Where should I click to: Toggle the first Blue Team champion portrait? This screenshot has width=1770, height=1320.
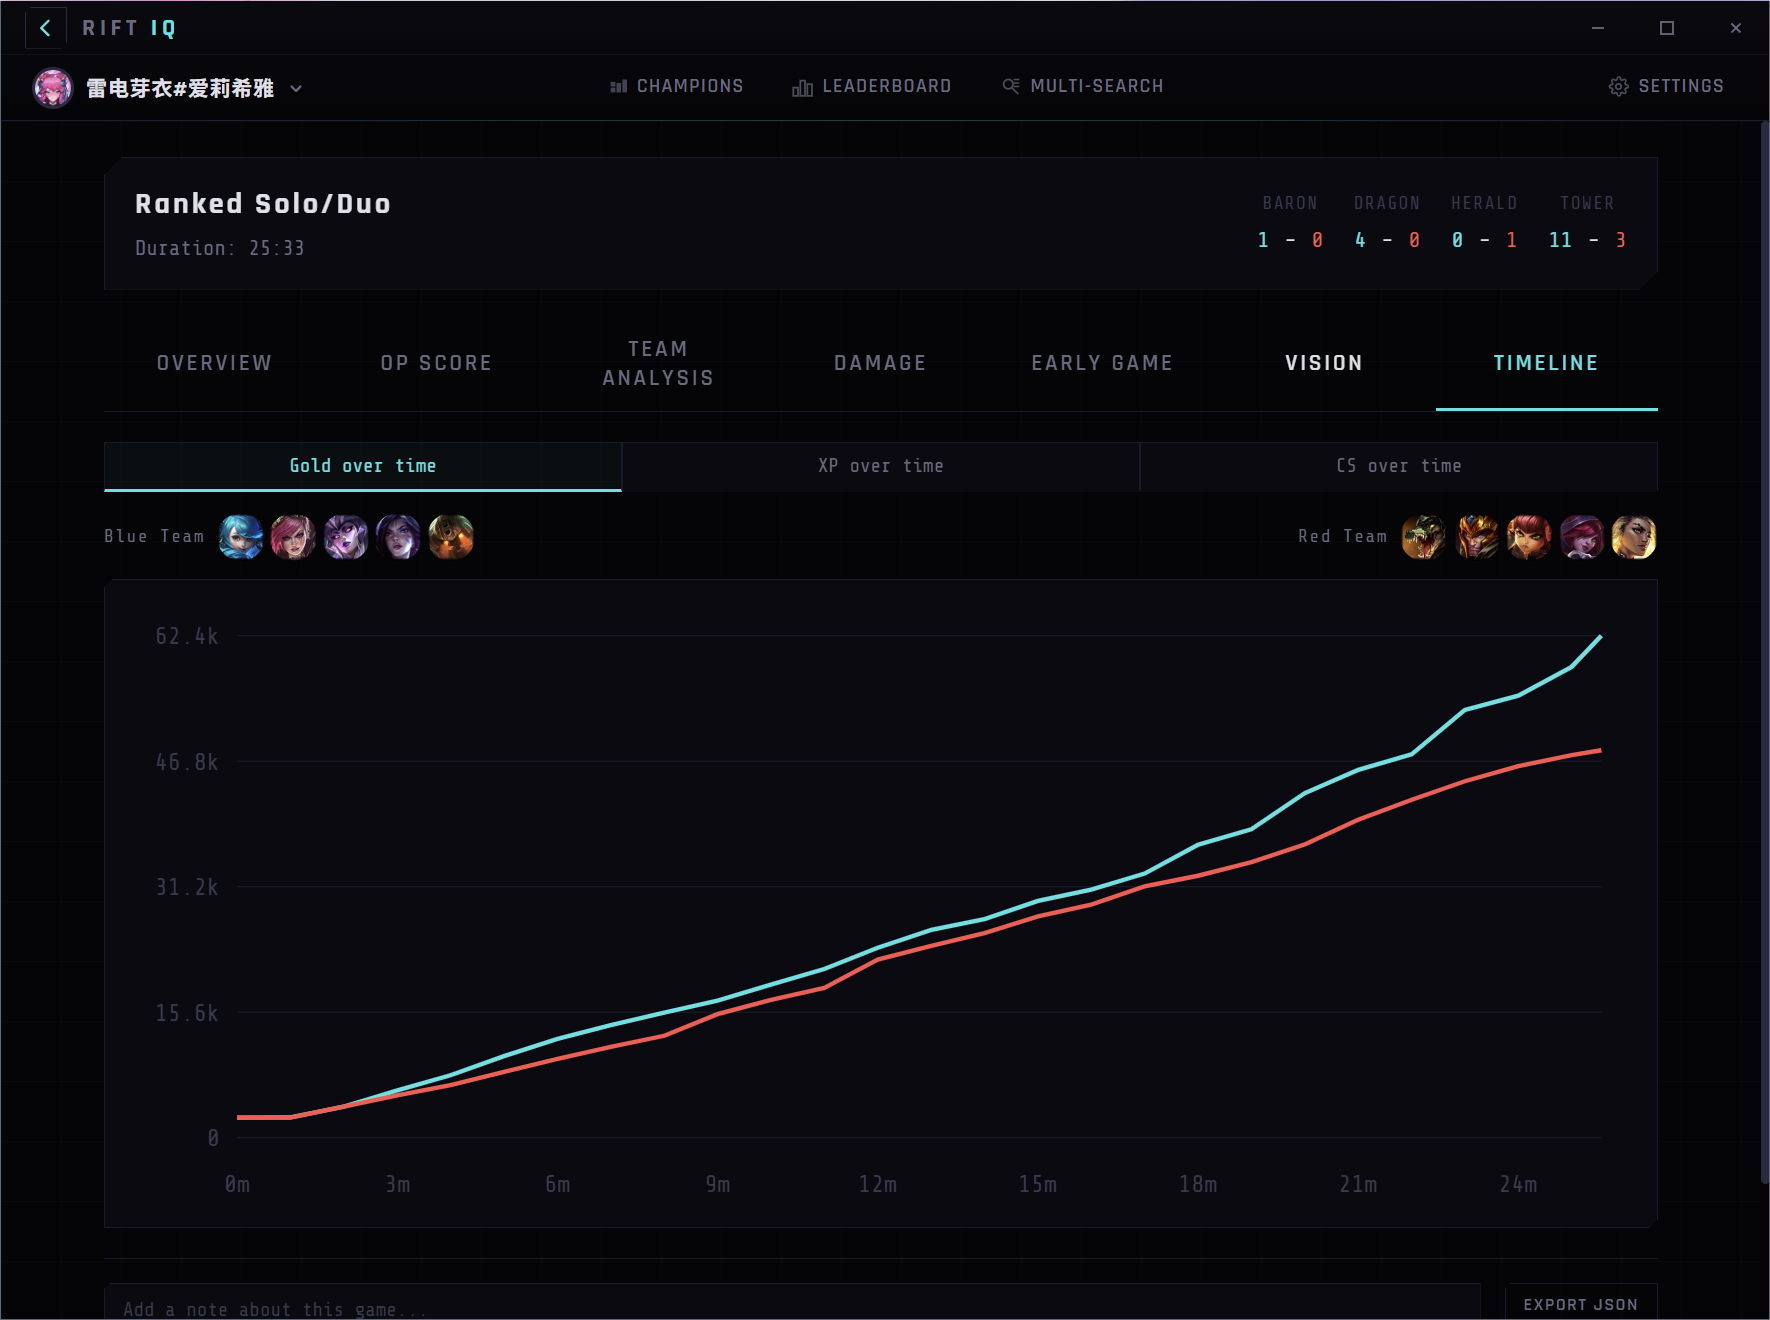click(x=241, y=537)
